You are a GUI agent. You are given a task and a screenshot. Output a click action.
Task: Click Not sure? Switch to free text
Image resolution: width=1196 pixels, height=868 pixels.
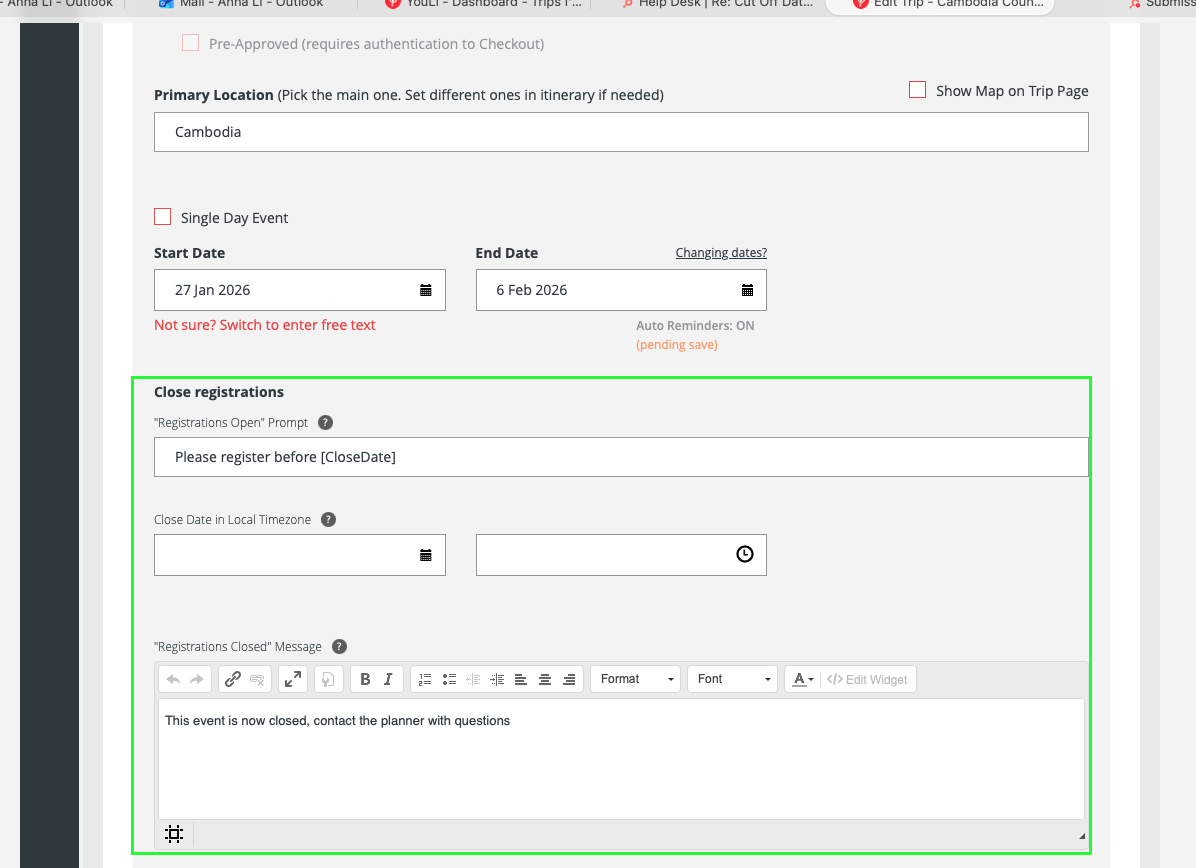tap(265, 325)
